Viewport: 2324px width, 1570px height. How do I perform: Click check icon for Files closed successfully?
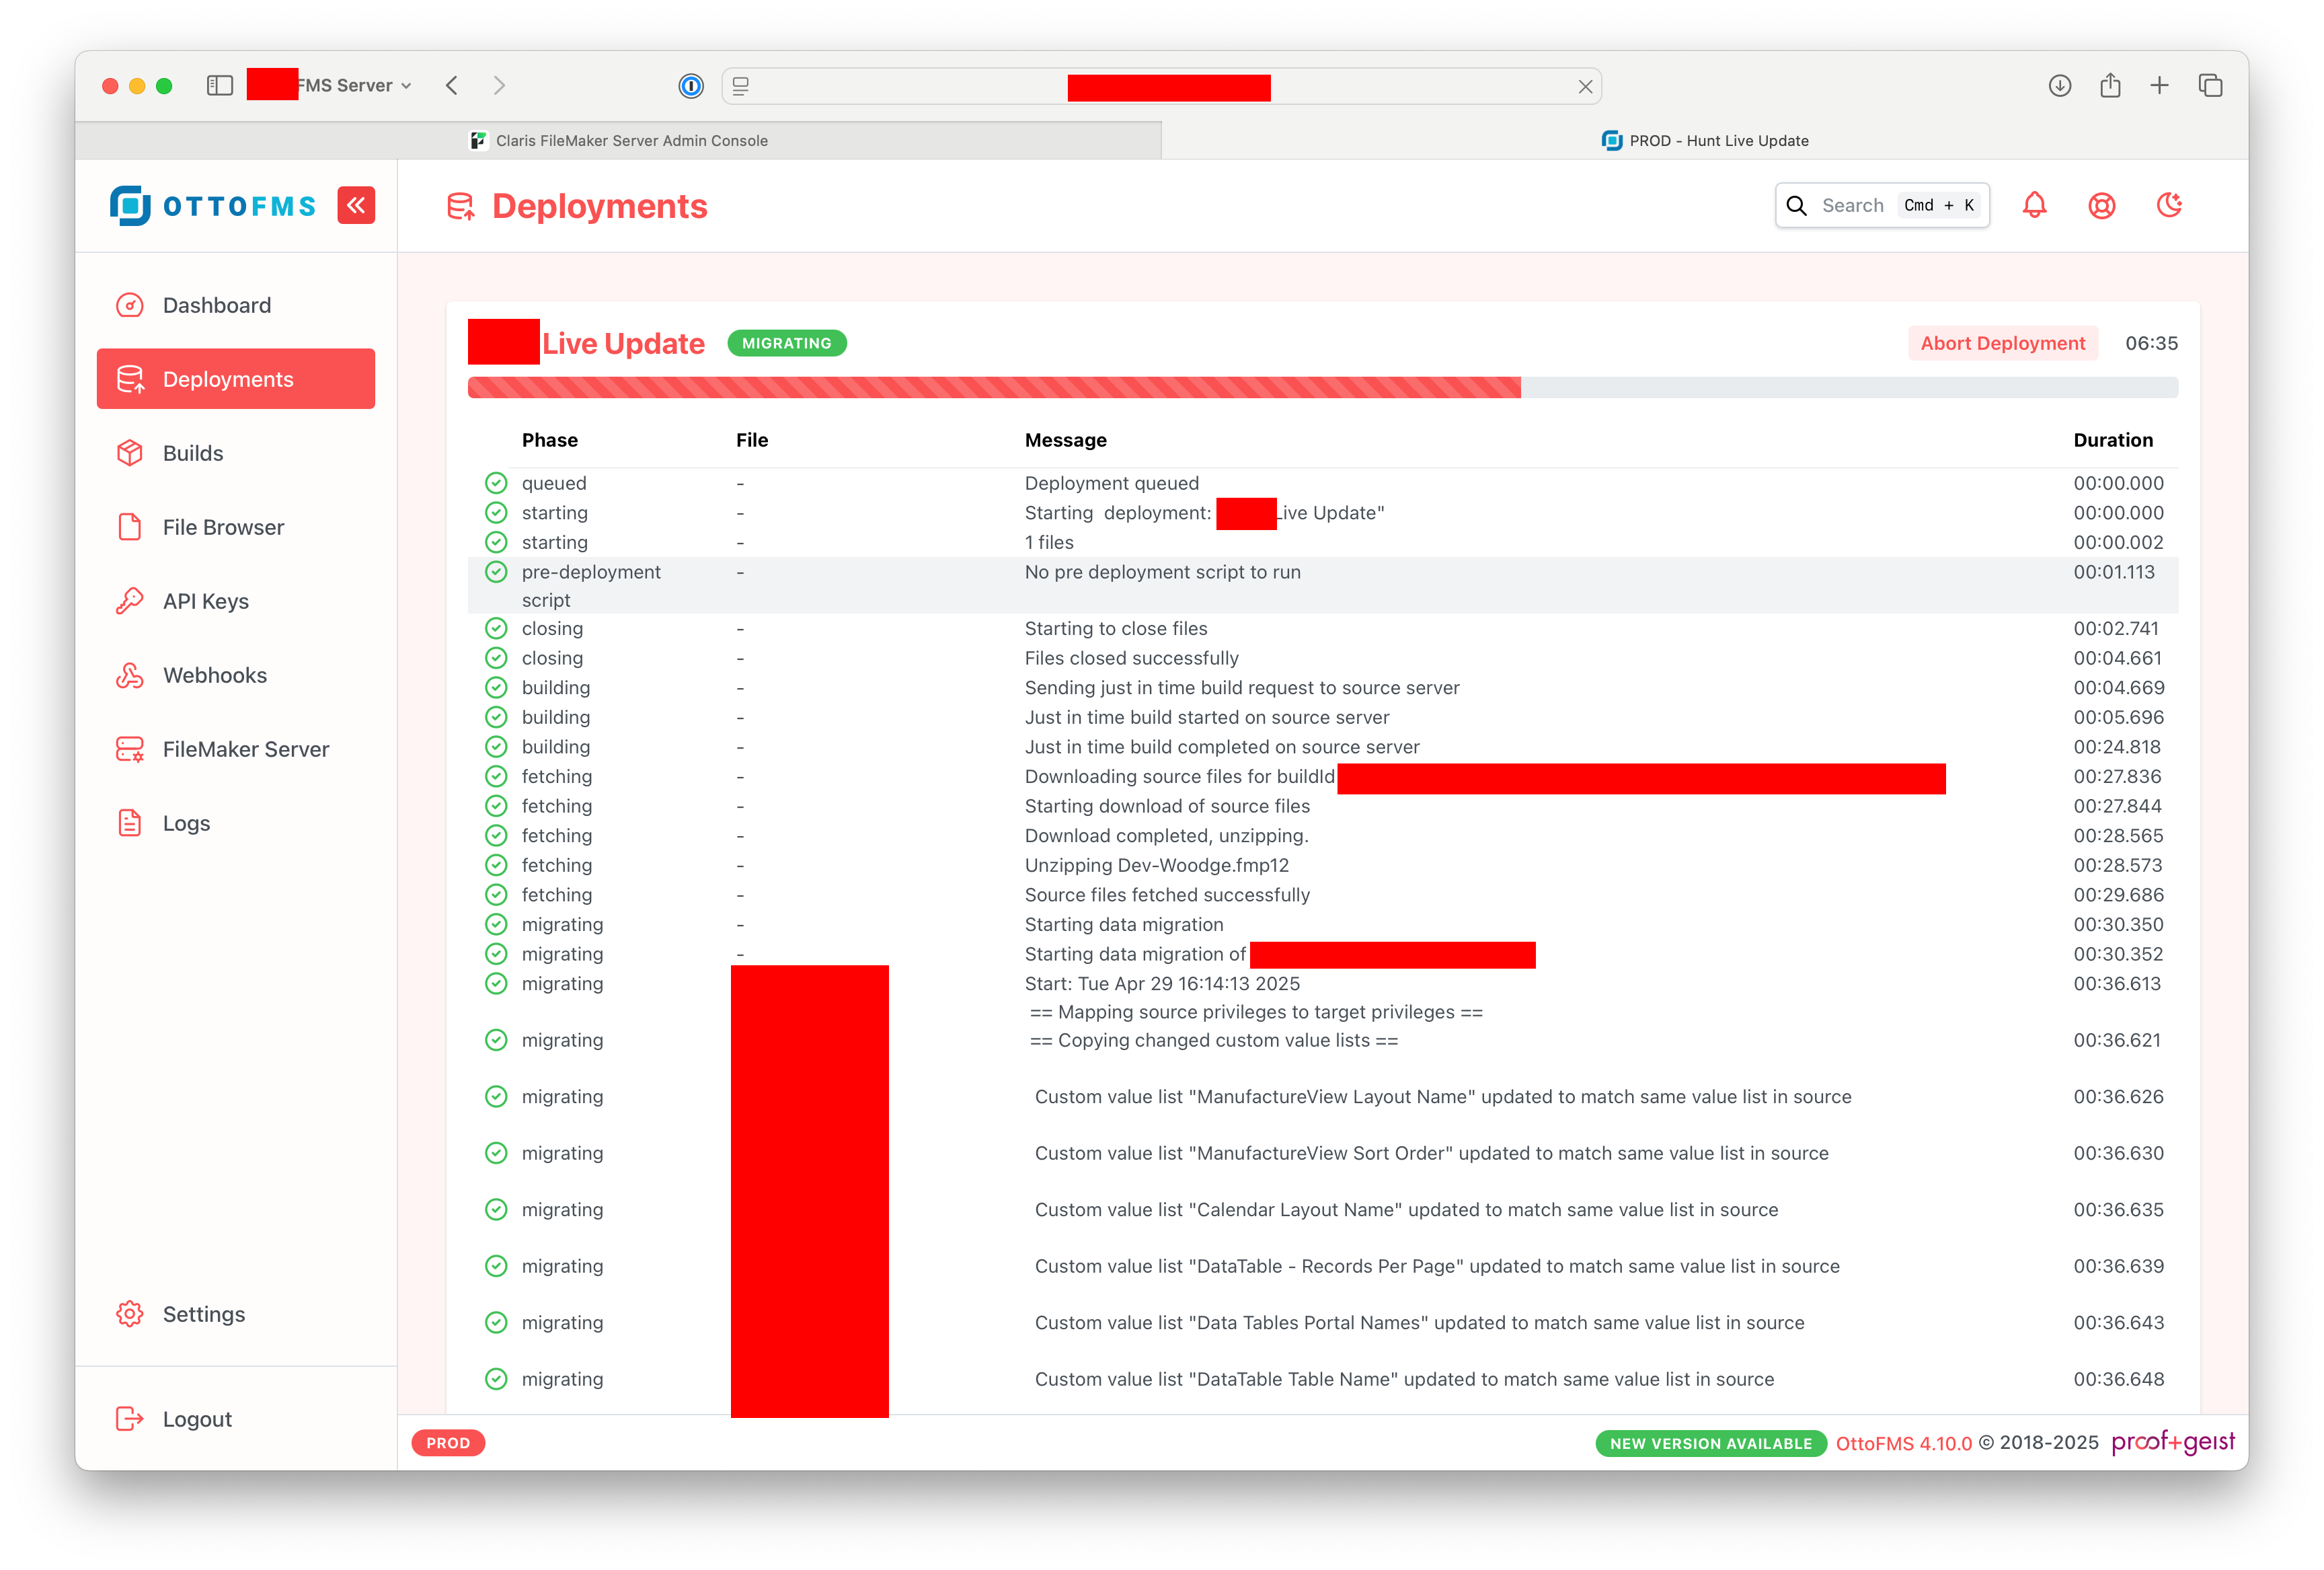tap(496, 658)
